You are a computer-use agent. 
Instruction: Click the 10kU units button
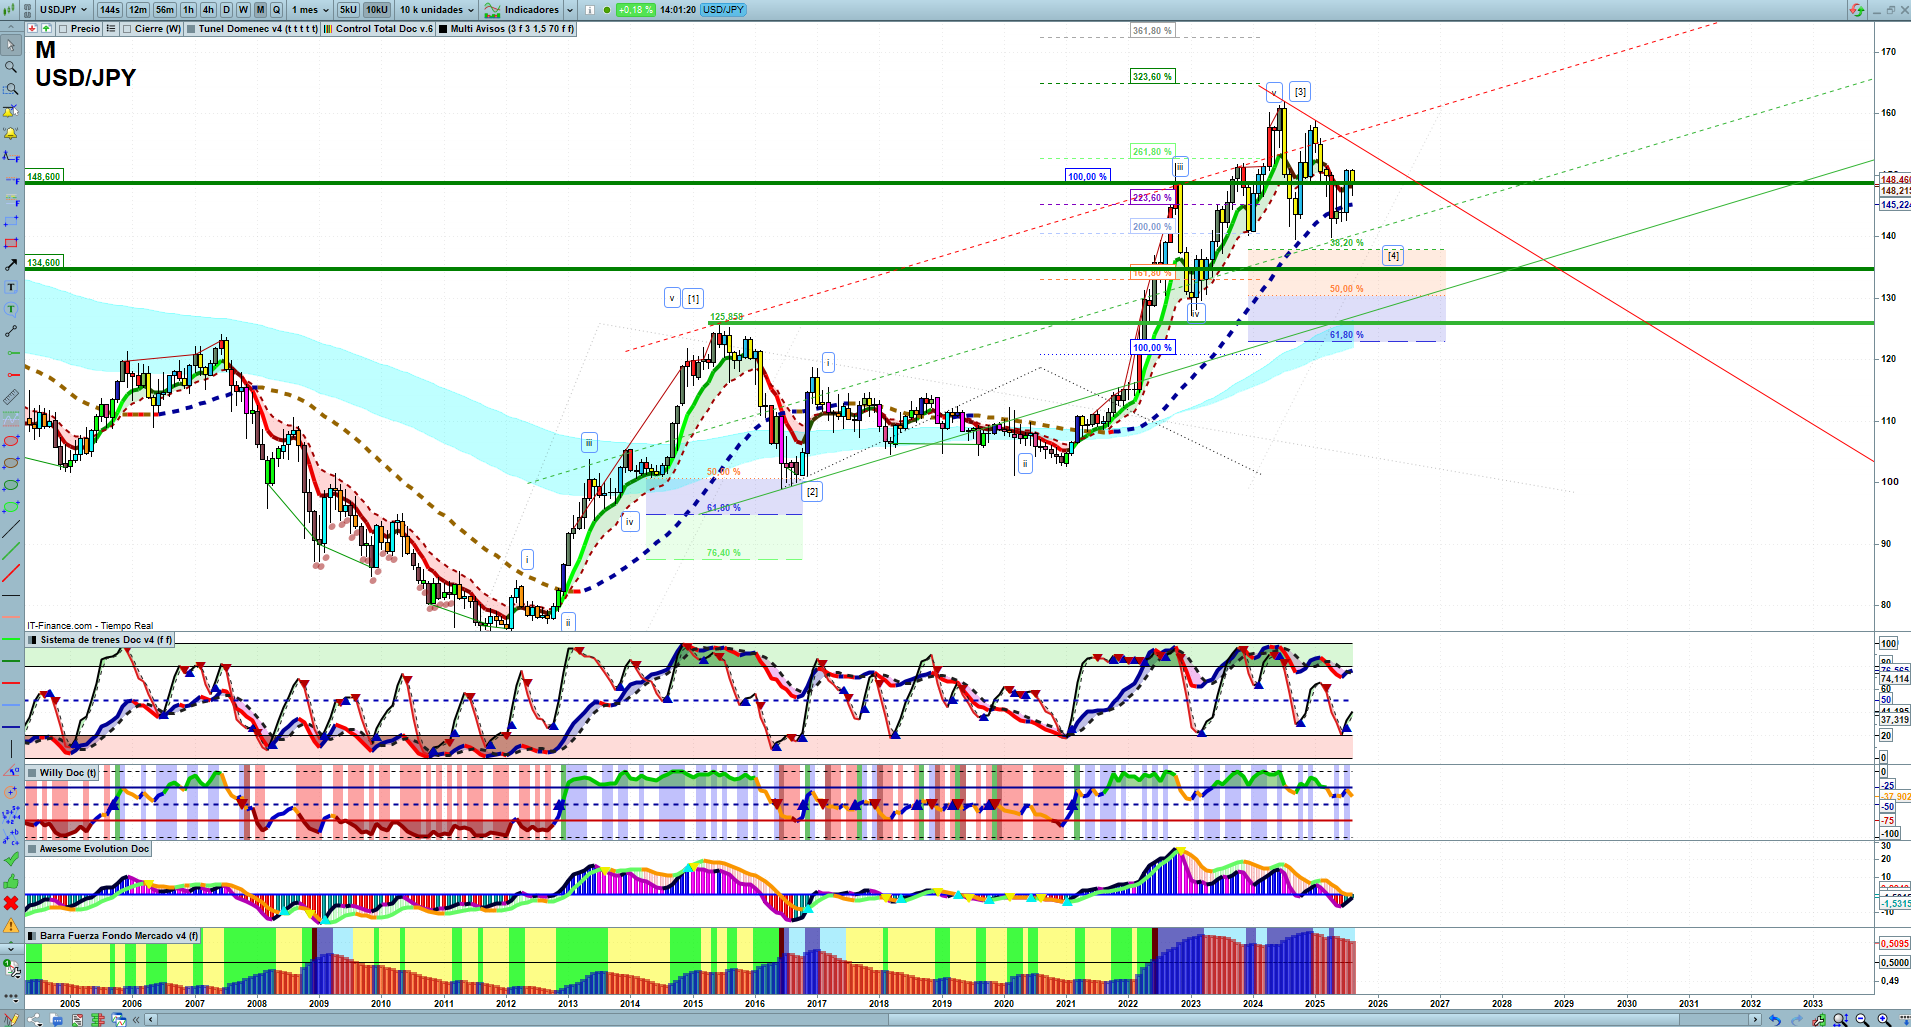click(377, 10)
